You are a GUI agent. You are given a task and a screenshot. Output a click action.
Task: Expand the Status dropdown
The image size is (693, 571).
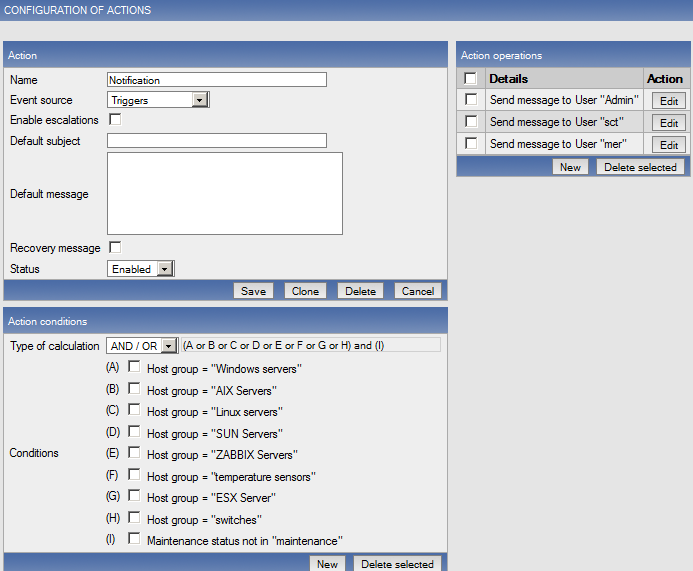[x=165, y=269]
